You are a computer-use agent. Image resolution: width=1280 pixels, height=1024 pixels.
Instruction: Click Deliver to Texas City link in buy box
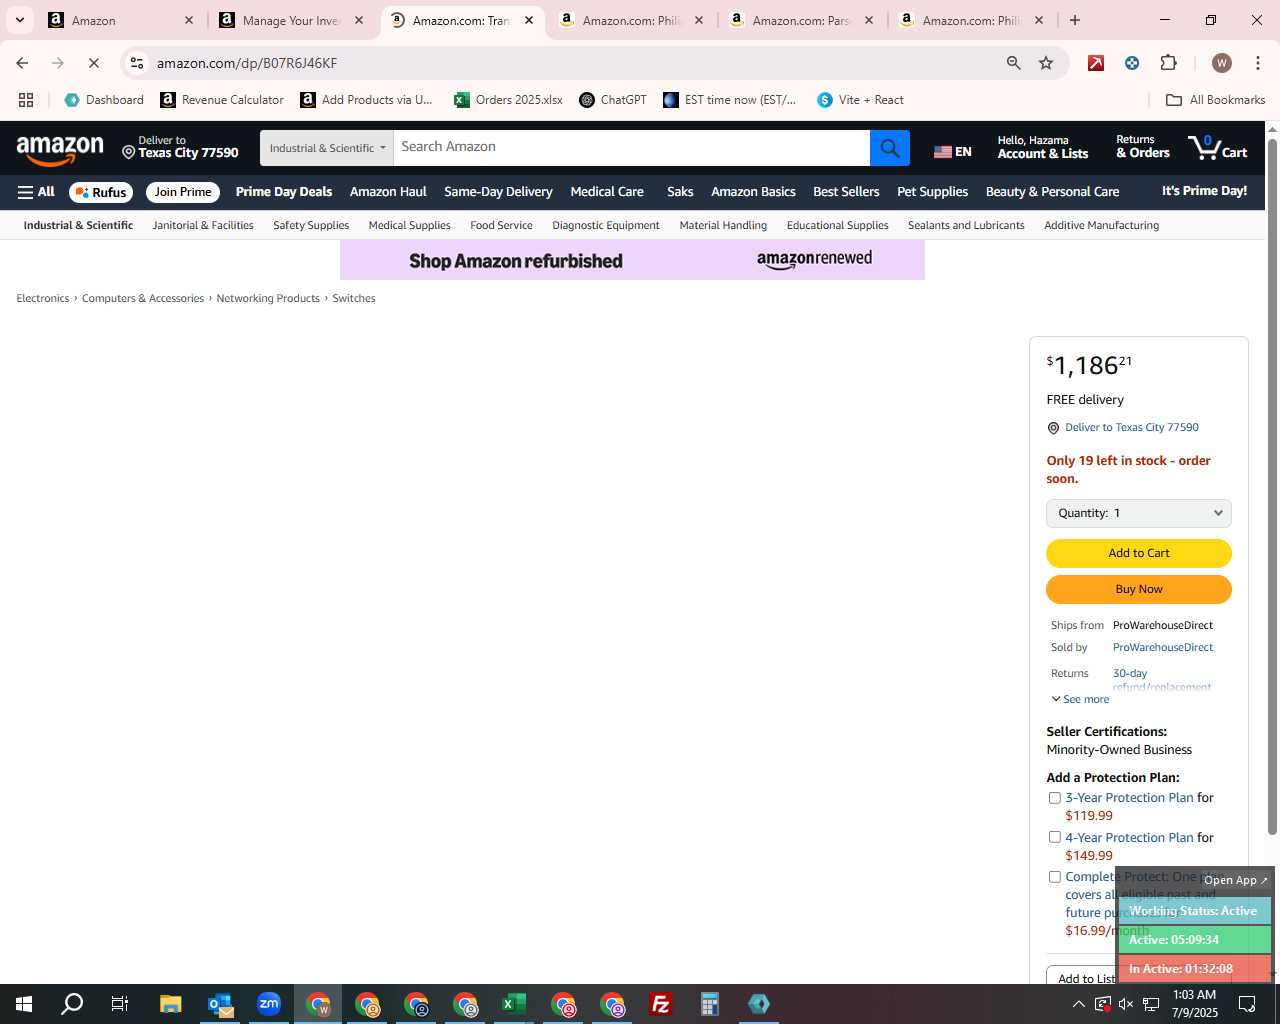click(x=1132, y=427)
